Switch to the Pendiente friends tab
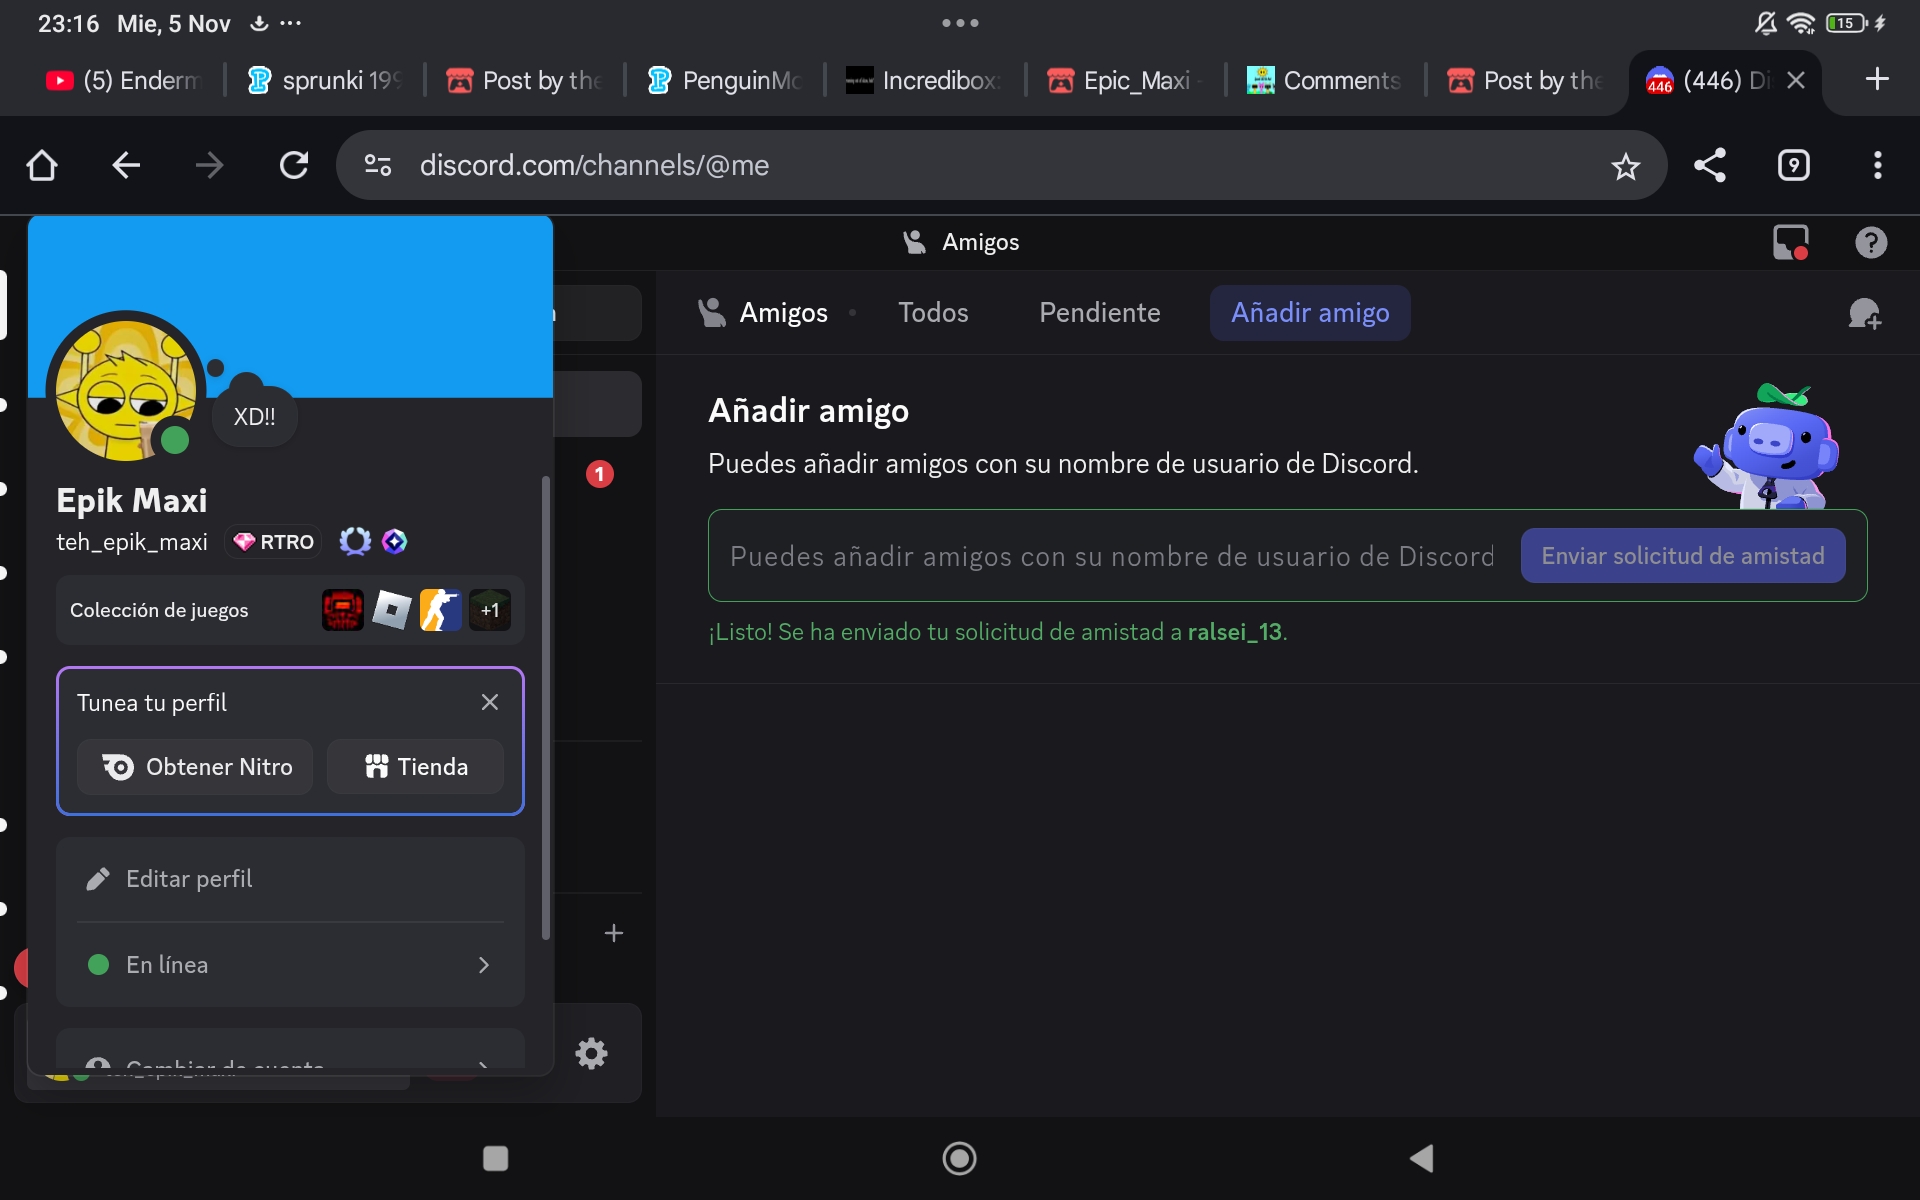 1099,313
